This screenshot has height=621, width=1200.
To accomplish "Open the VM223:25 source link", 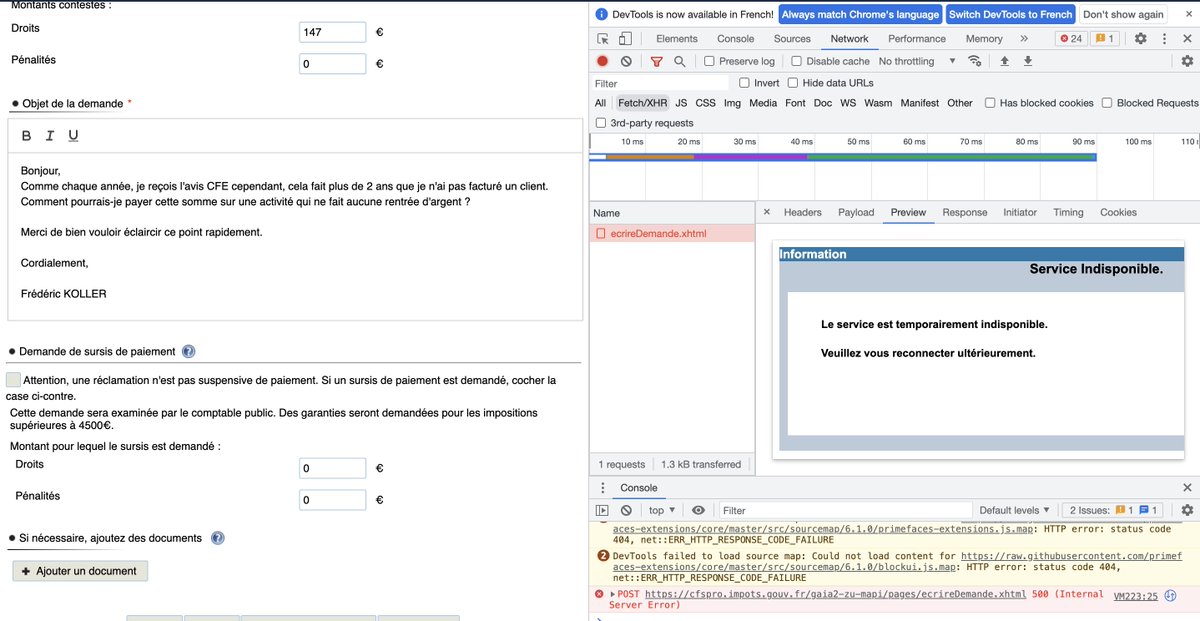I will [1135, 595].
